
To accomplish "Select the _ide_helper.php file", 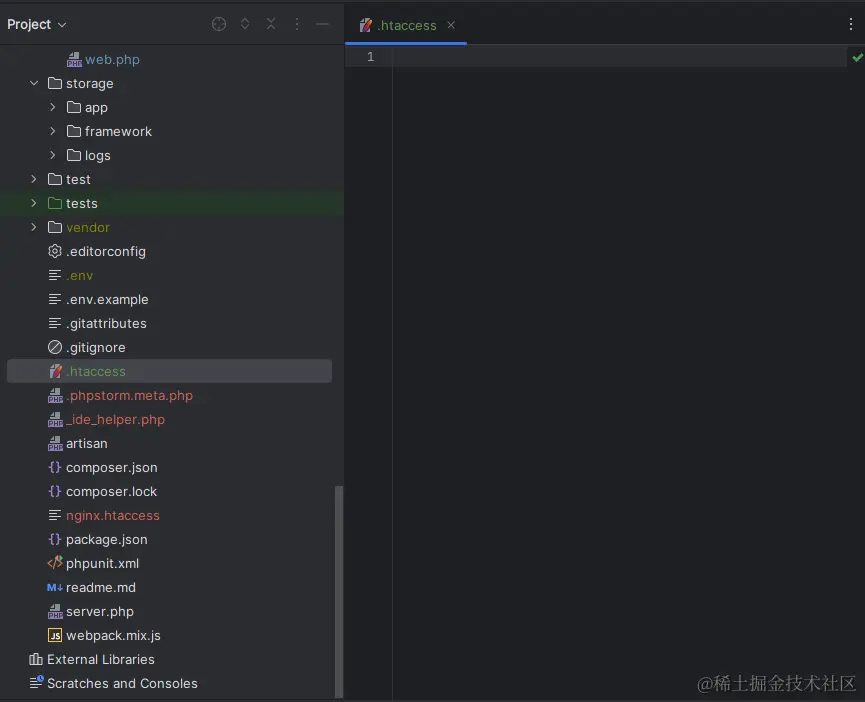I will pos(115,419).
